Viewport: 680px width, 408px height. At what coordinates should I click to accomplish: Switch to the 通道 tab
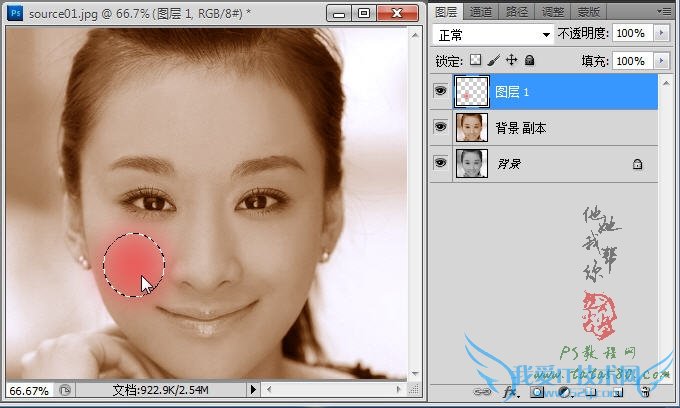coord(481,12)
